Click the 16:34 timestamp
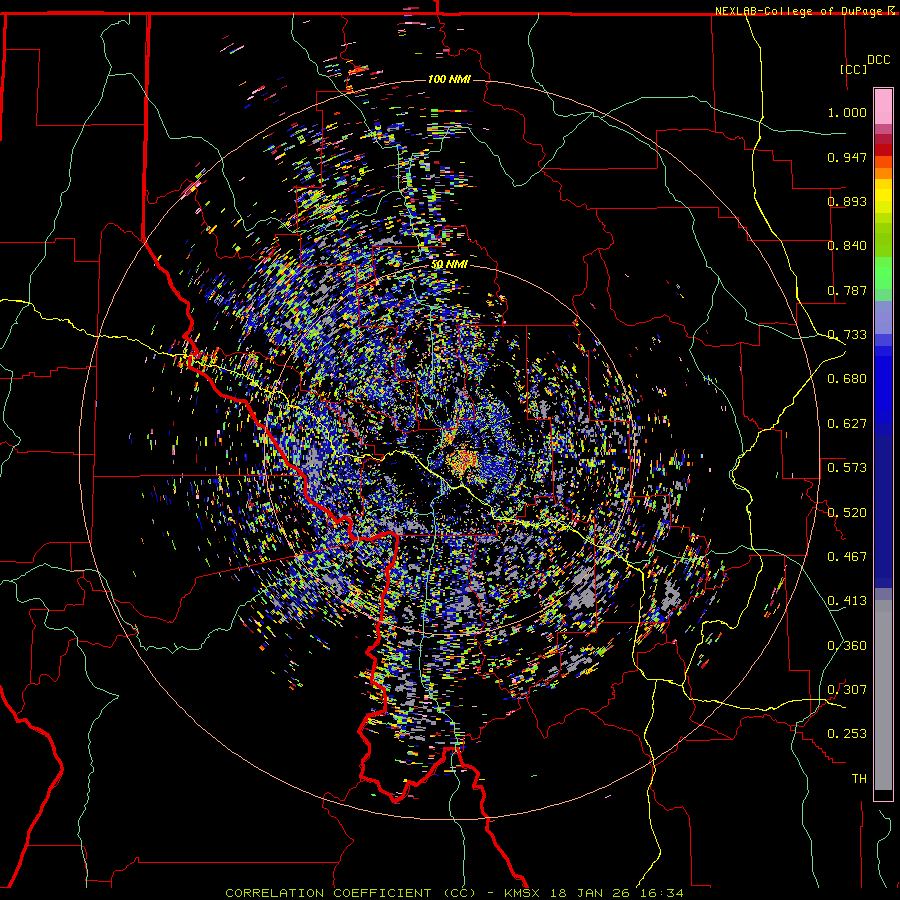Viewport: 900px width, 900px height. [660, 893]
